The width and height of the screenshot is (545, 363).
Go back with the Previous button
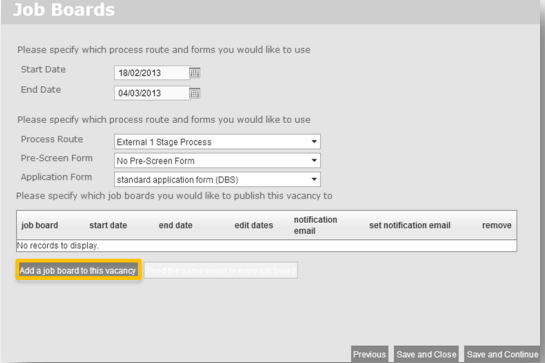coord(369,354)
